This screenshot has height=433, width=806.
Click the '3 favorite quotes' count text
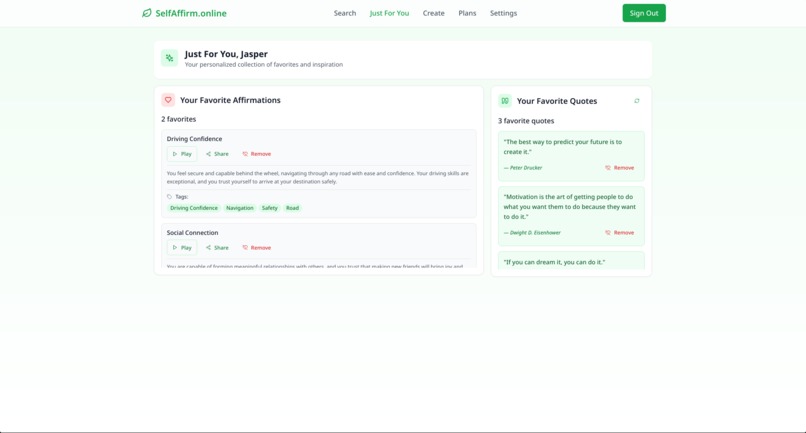526,121
